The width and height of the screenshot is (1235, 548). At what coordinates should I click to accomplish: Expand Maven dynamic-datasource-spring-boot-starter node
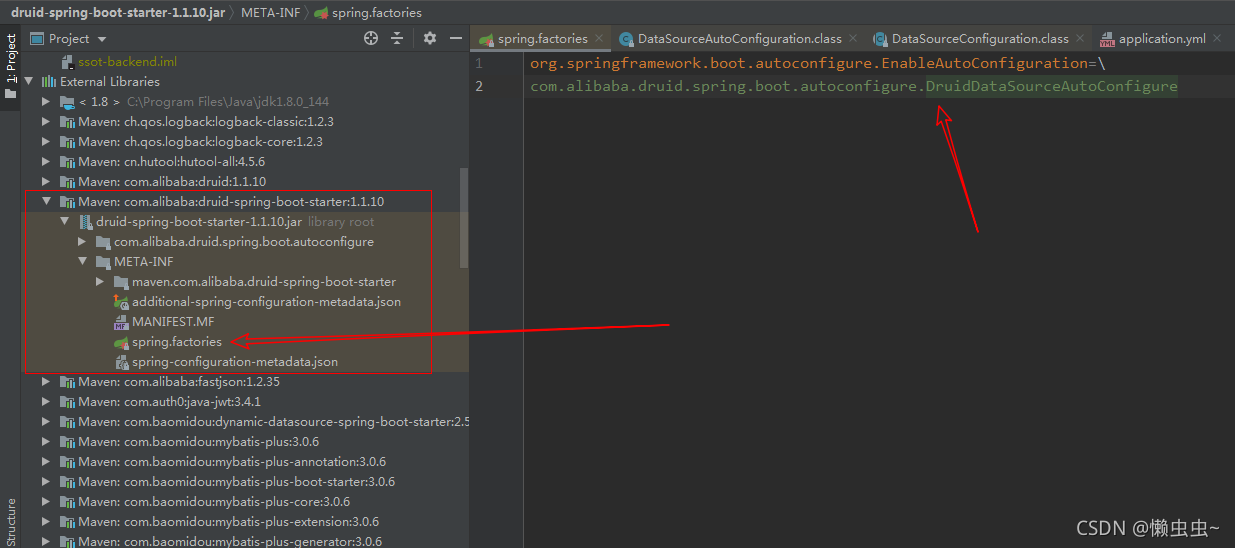pos(47,422)
